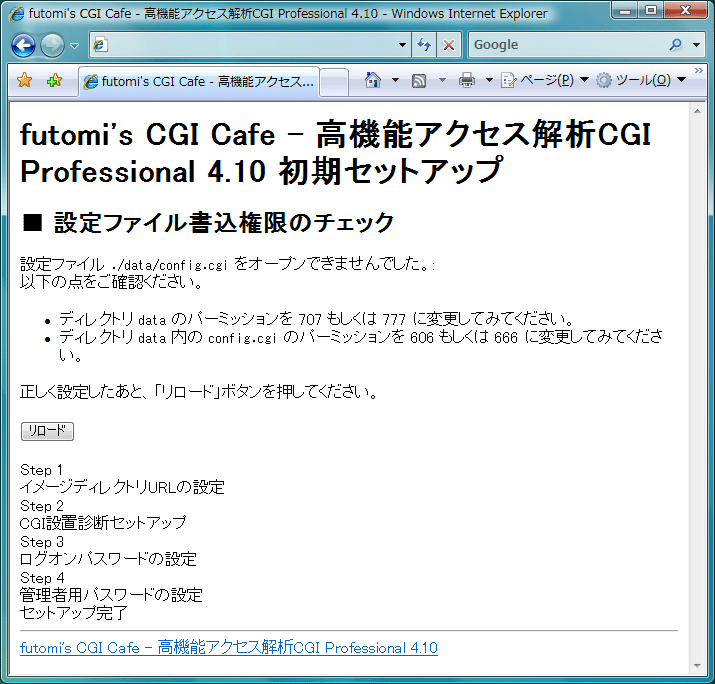Click the Internet Explorer title bar icon
The width and height of the screenshot is (715, 684).
click(x=16, y=14)
